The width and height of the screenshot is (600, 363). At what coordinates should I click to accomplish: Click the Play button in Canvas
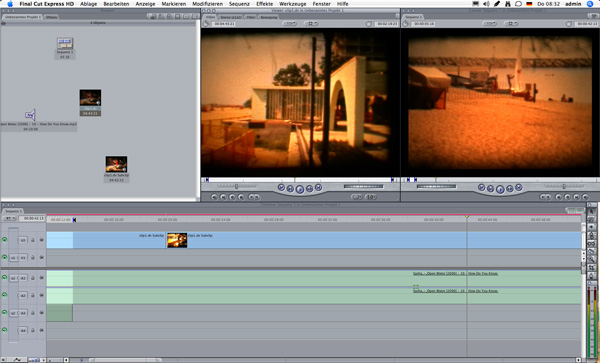[500, 189]
